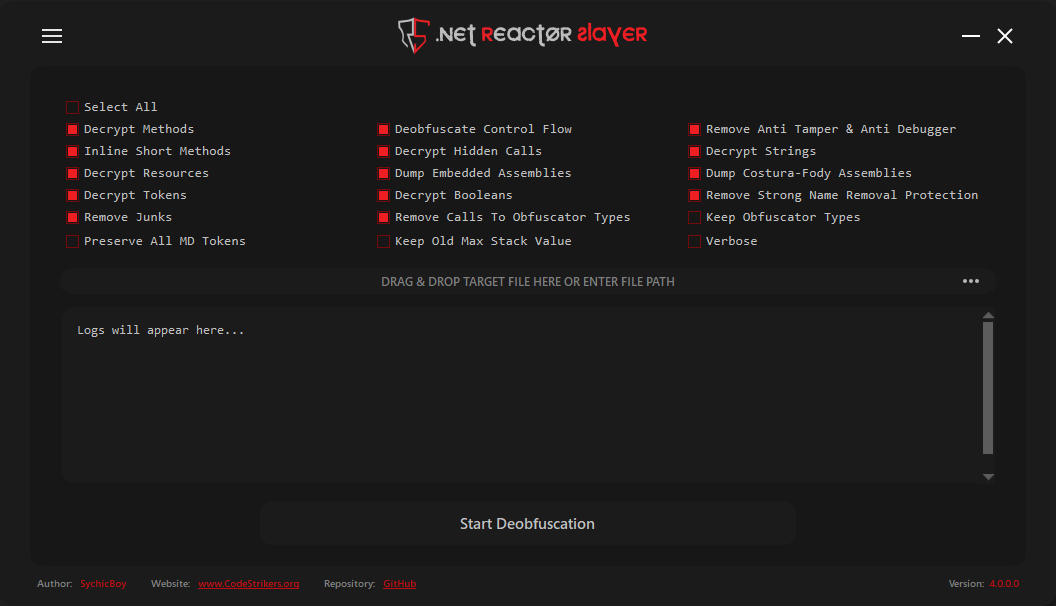
Task: Uncheck Decrypt Hidden Calls
Action: [383, 152]
